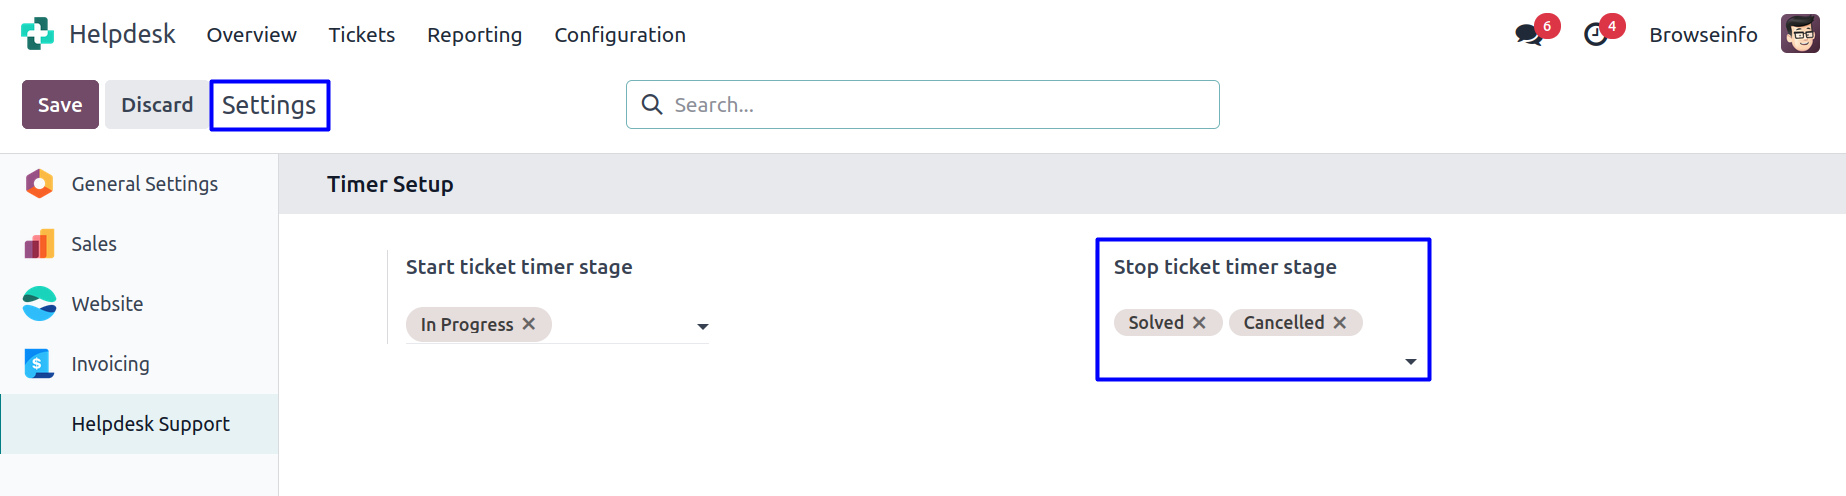
Task: Open the discuss messages icon
Action: (x=1528, y=35)
